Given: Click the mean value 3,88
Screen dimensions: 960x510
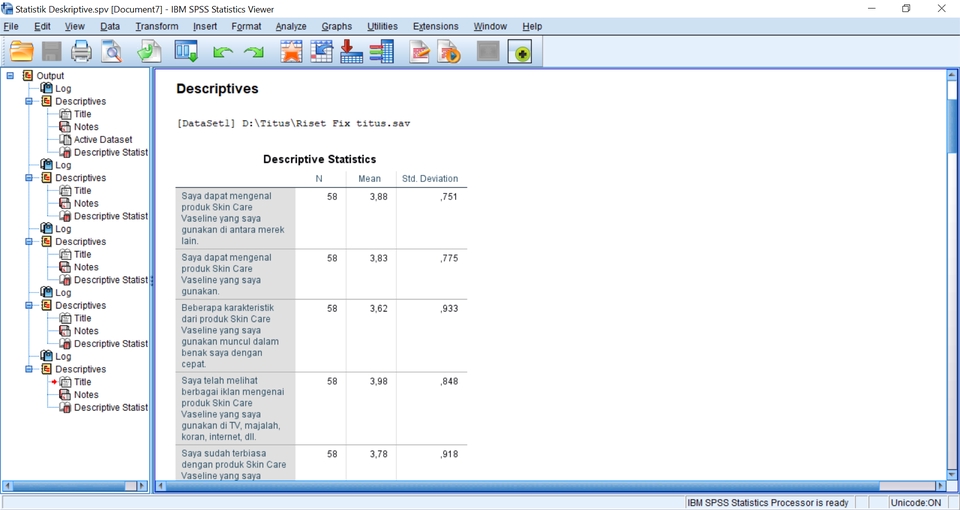Looking at the screenshot, I should click(378, 197).
